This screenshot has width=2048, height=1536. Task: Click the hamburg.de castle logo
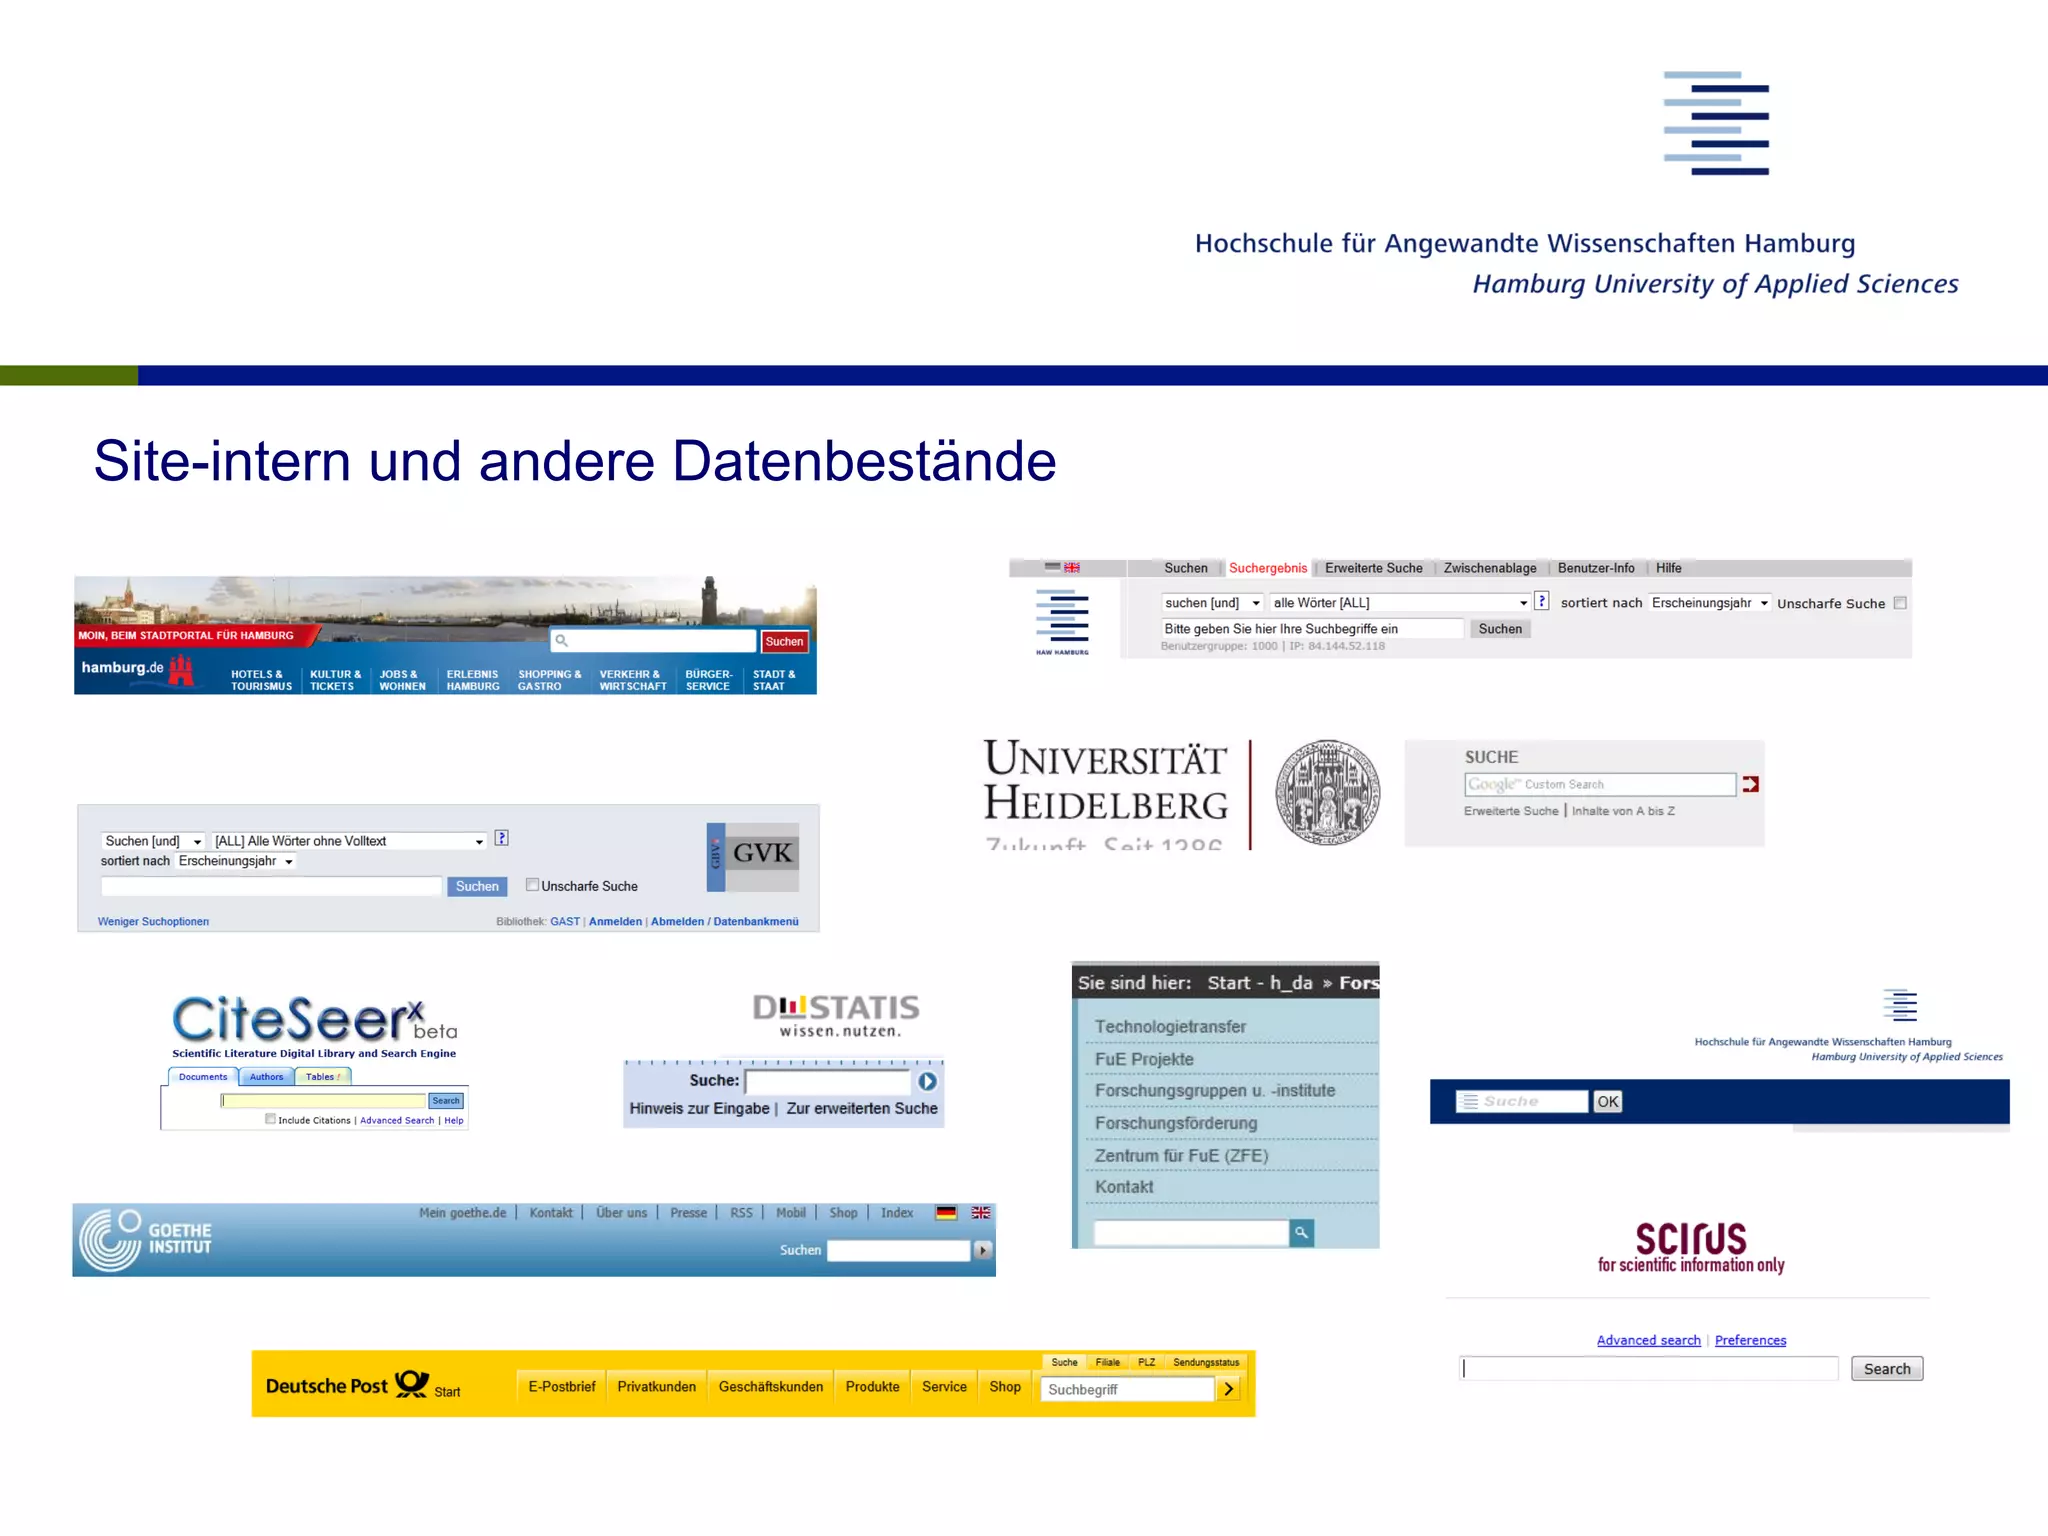coord(181,669)
